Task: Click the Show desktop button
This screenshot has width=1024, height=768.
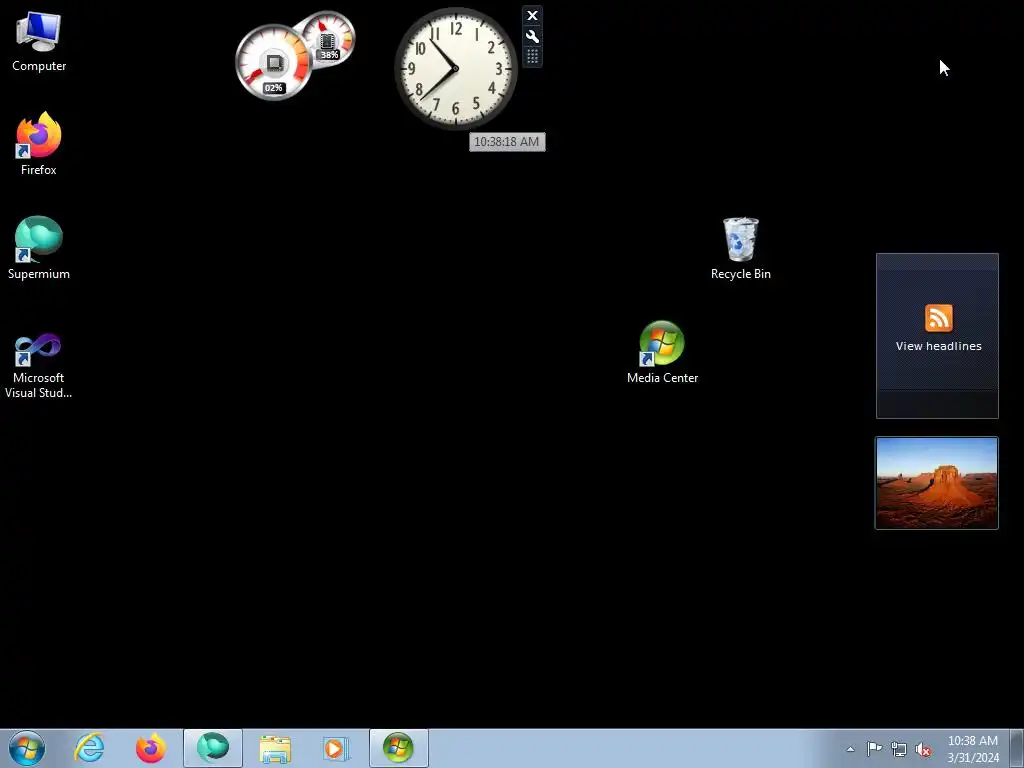Action: coord(1017,748)
